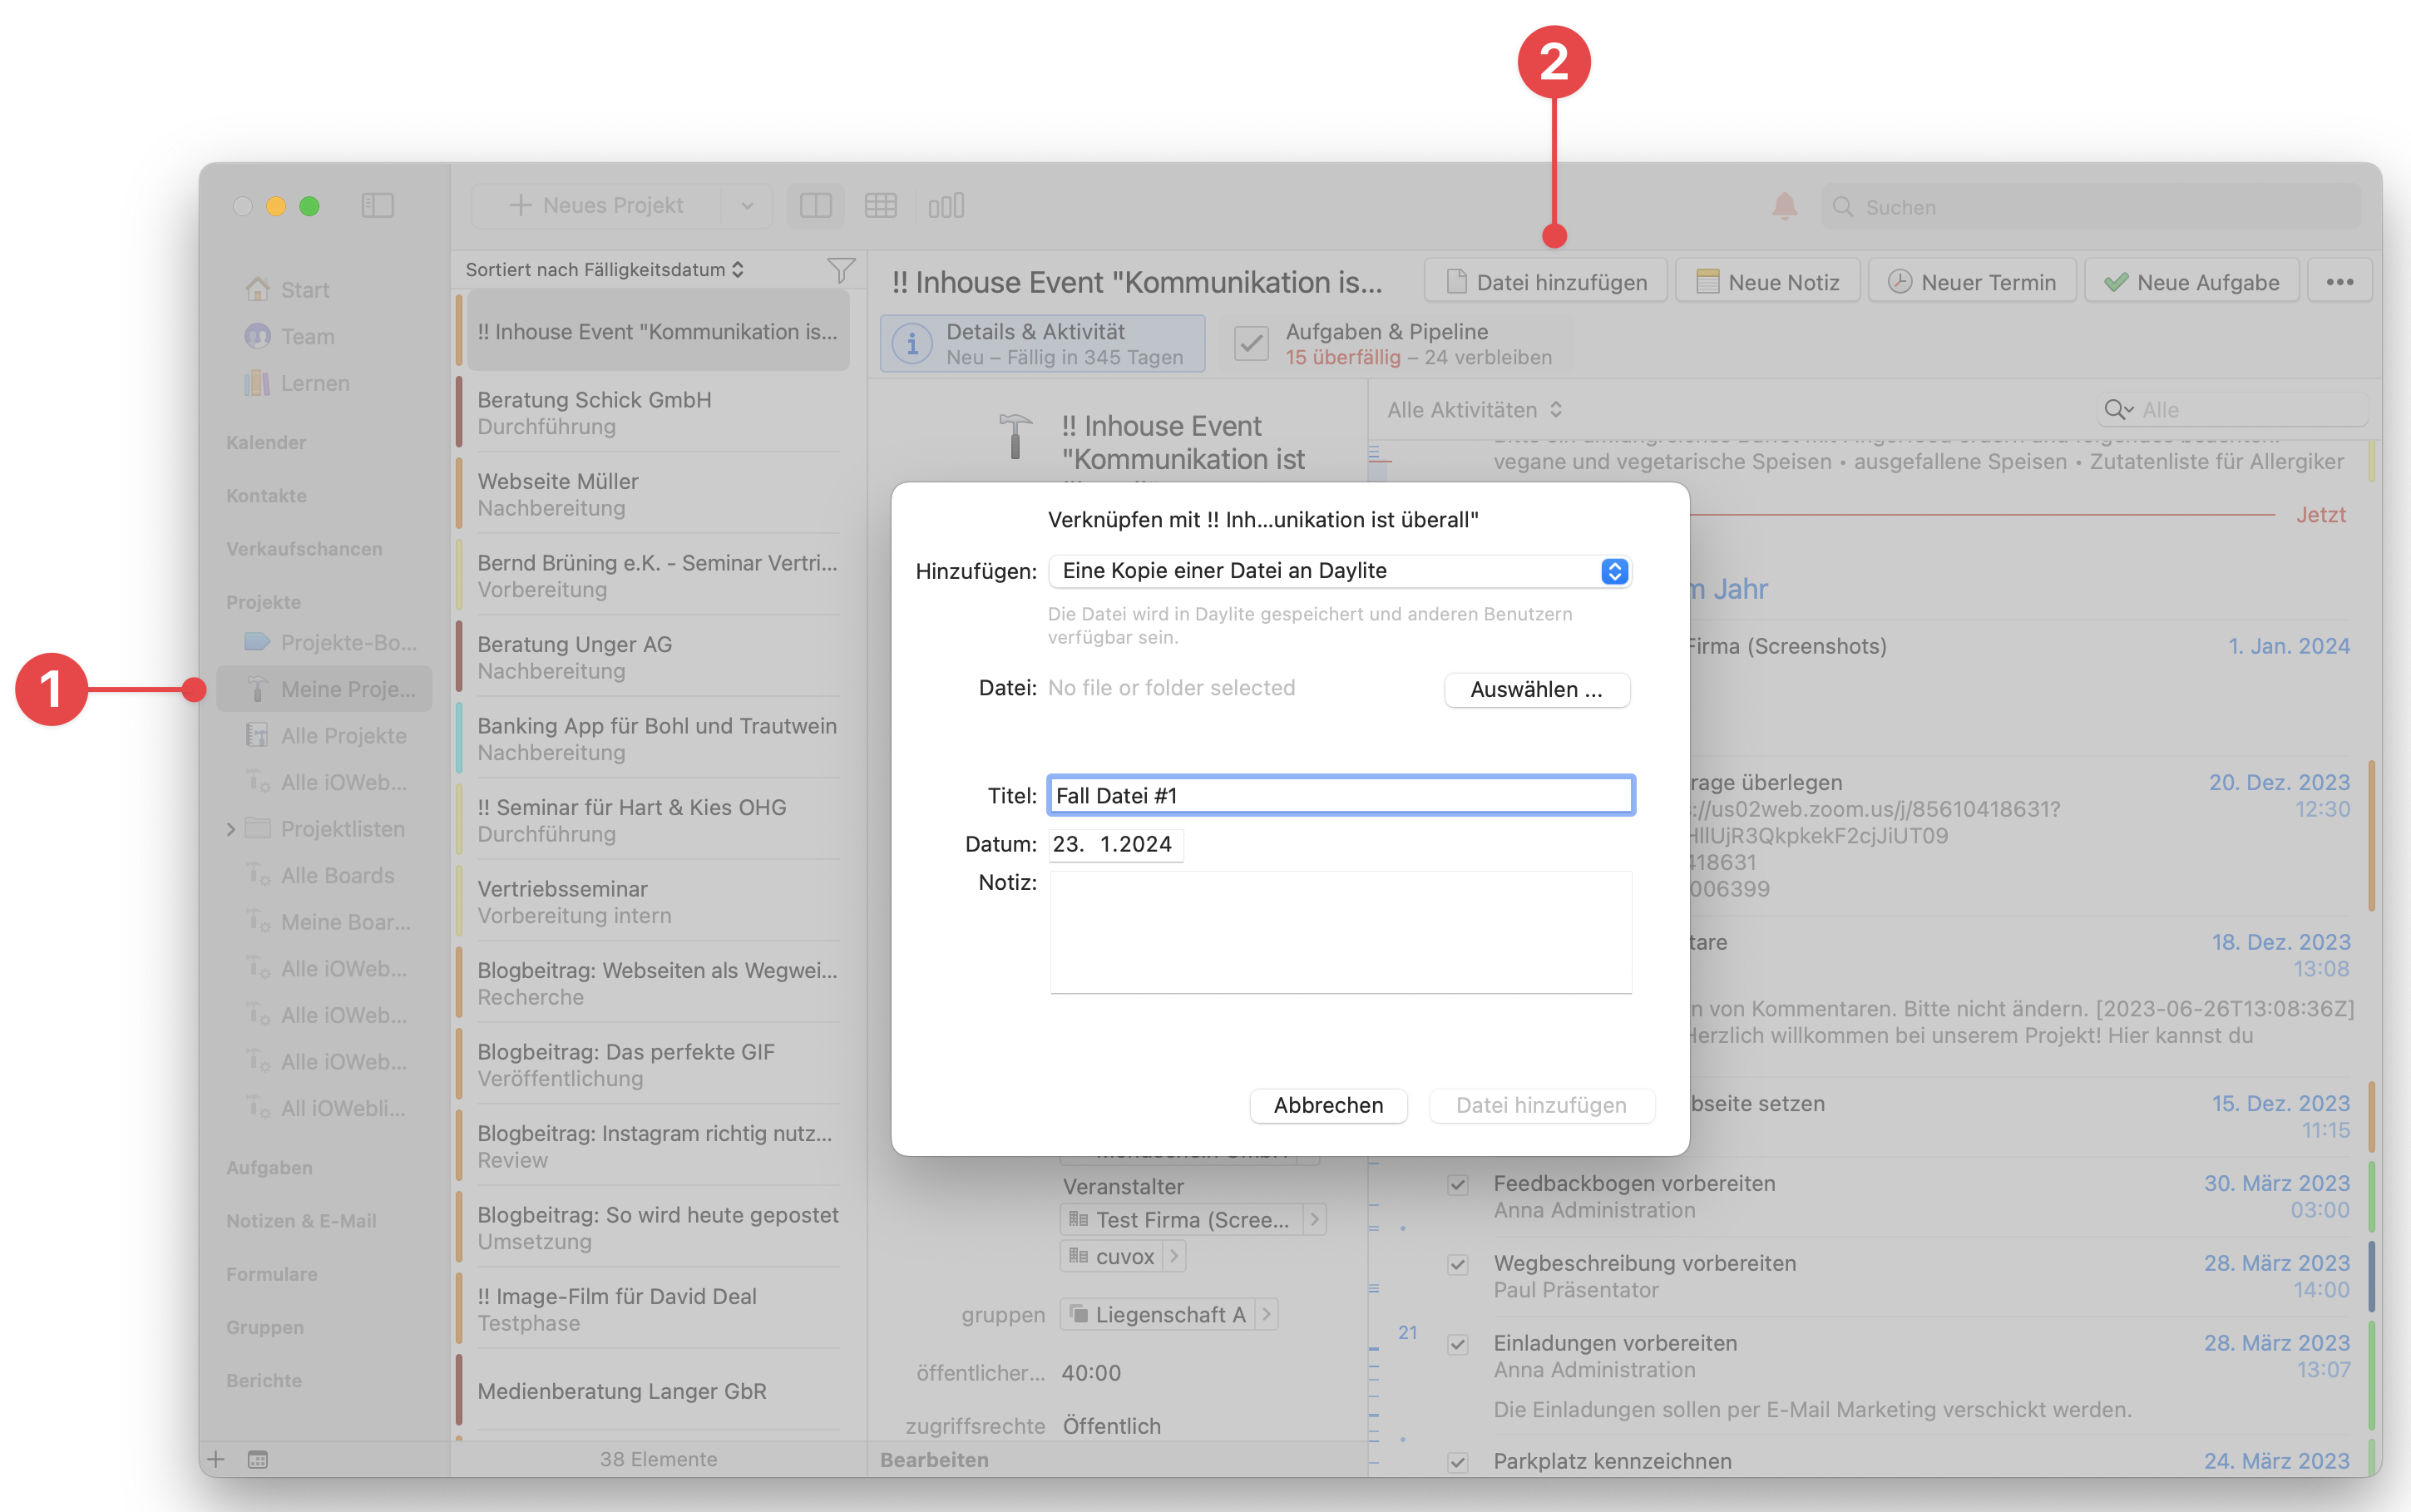The height and width of the screenshot is (1512, 2411).
Task: Toggle Einladungen vorbereiten task checkbox
Action: point(1458,1345)
